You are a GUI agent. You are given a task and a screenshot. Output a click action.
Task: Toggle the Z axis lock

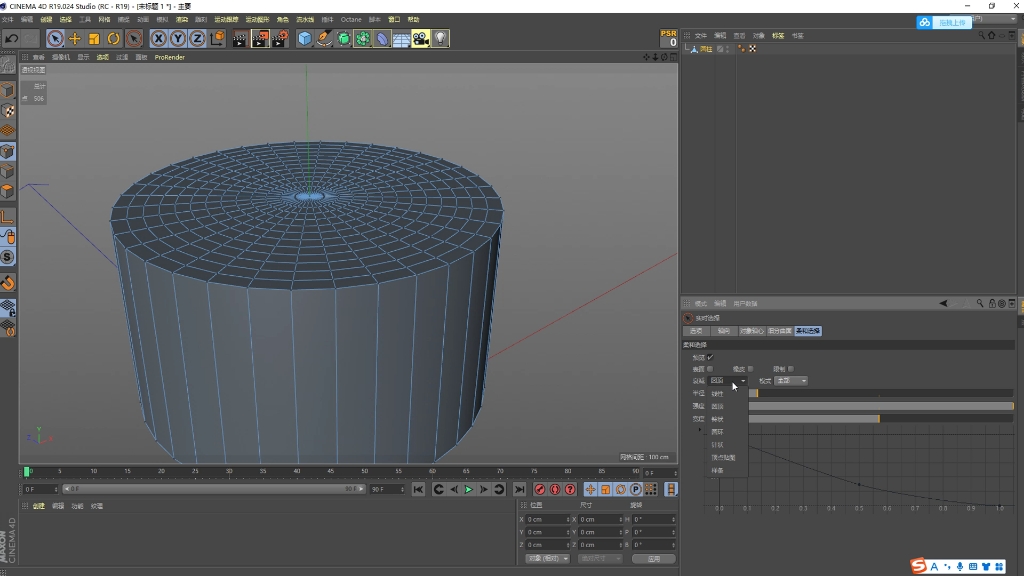197,39
